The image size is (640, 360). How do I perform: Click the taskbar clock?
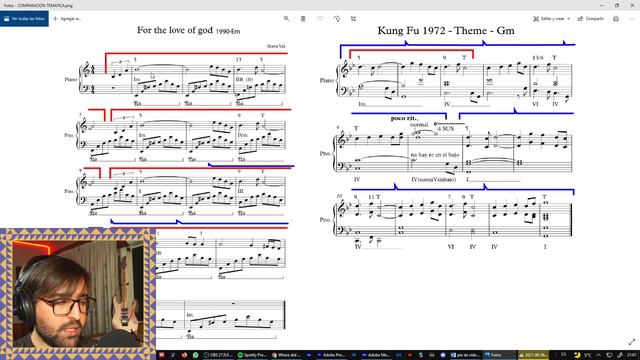coord(632,355)
